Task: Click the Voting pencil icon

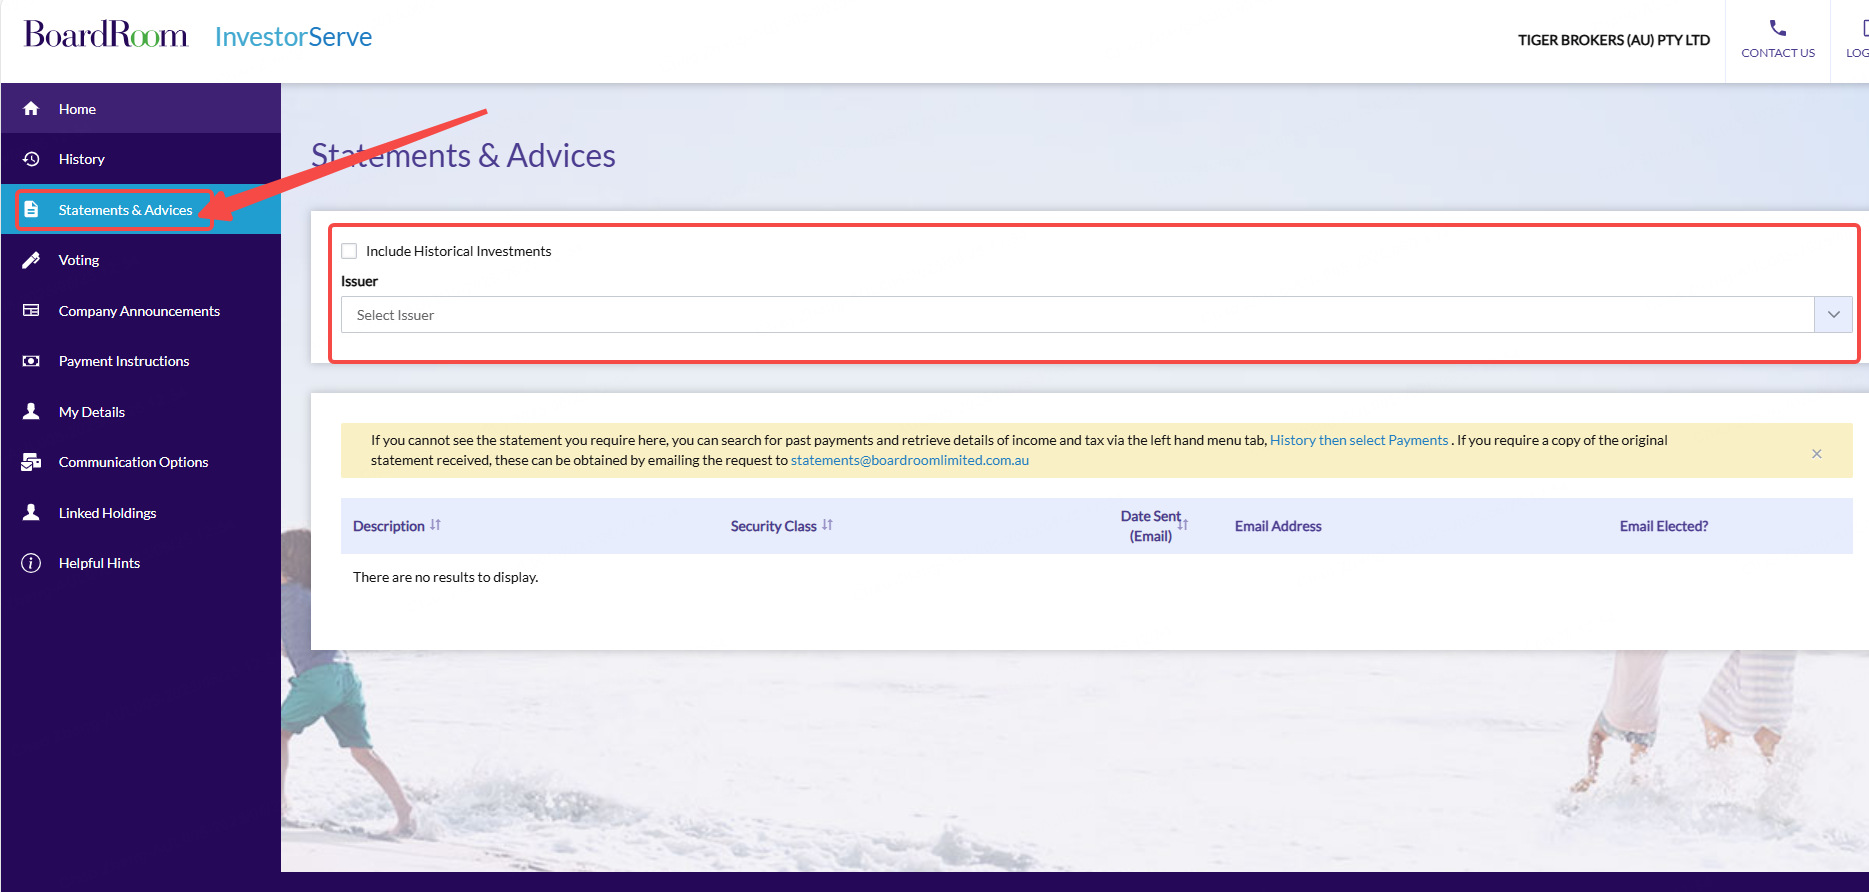Action: click(31, 260)
